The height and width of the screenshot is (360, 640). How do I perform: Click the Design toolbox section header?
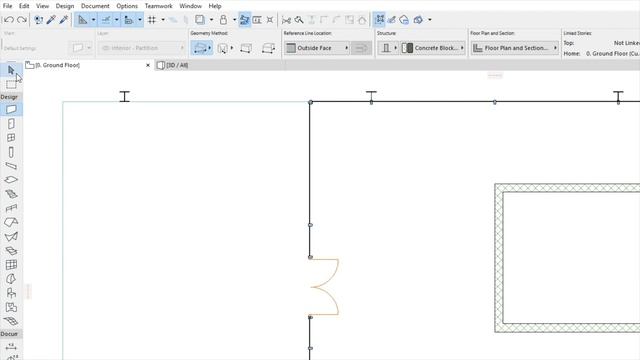[11, 97]
